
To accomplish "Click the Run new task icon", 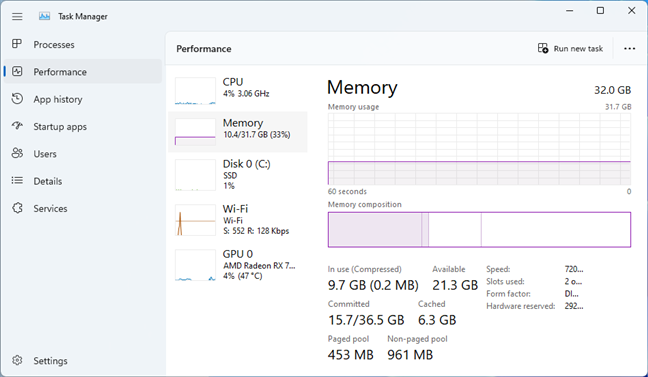I will [x=543, y=48].
